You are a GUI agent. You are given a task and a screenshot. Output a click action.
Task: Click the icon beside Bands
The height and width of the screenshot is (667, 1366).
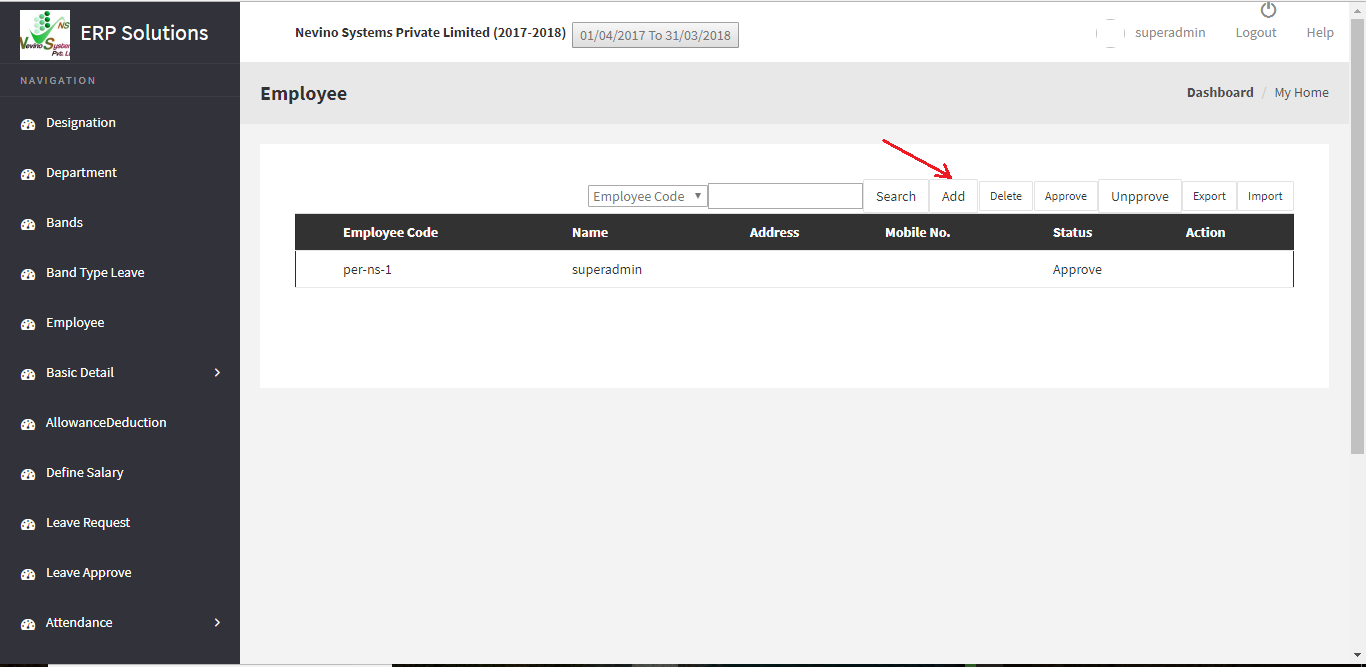(28, 224)
